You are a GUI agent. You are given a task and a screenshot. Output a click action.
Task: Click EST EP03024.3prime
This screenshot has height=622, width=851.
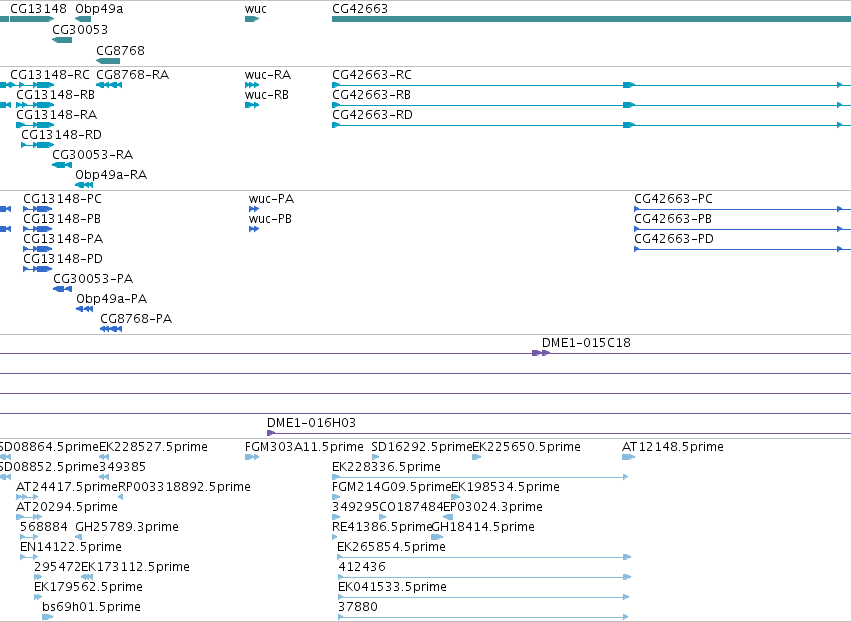(x=493, y=507)
